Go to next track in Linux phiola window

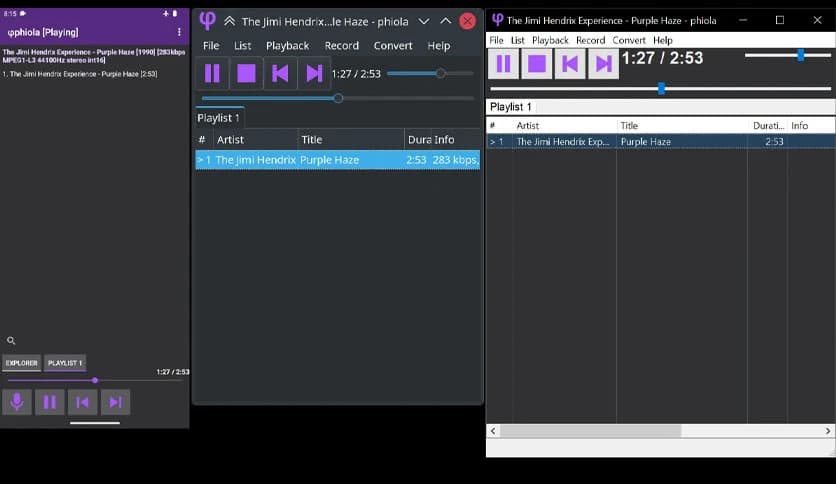pos(314,73)
